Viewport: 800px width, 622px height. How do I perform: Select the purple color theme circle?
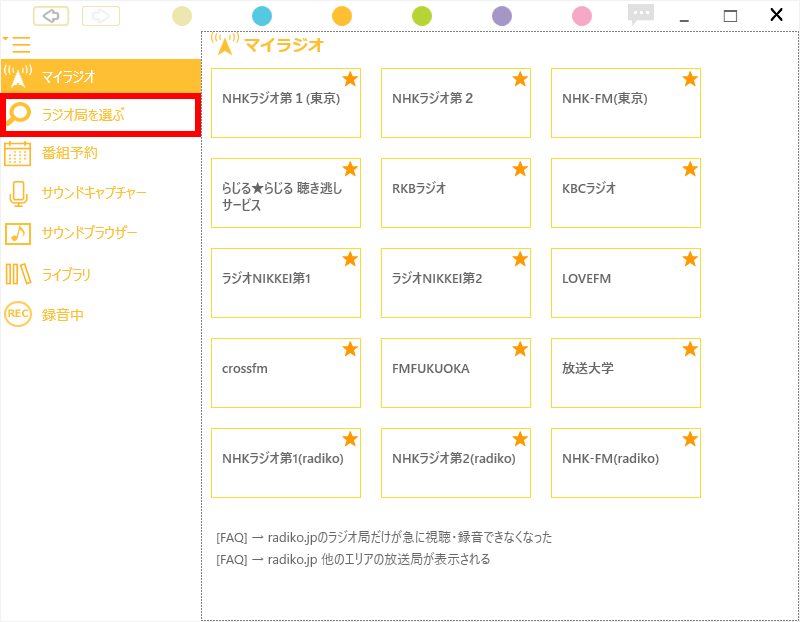502,16
